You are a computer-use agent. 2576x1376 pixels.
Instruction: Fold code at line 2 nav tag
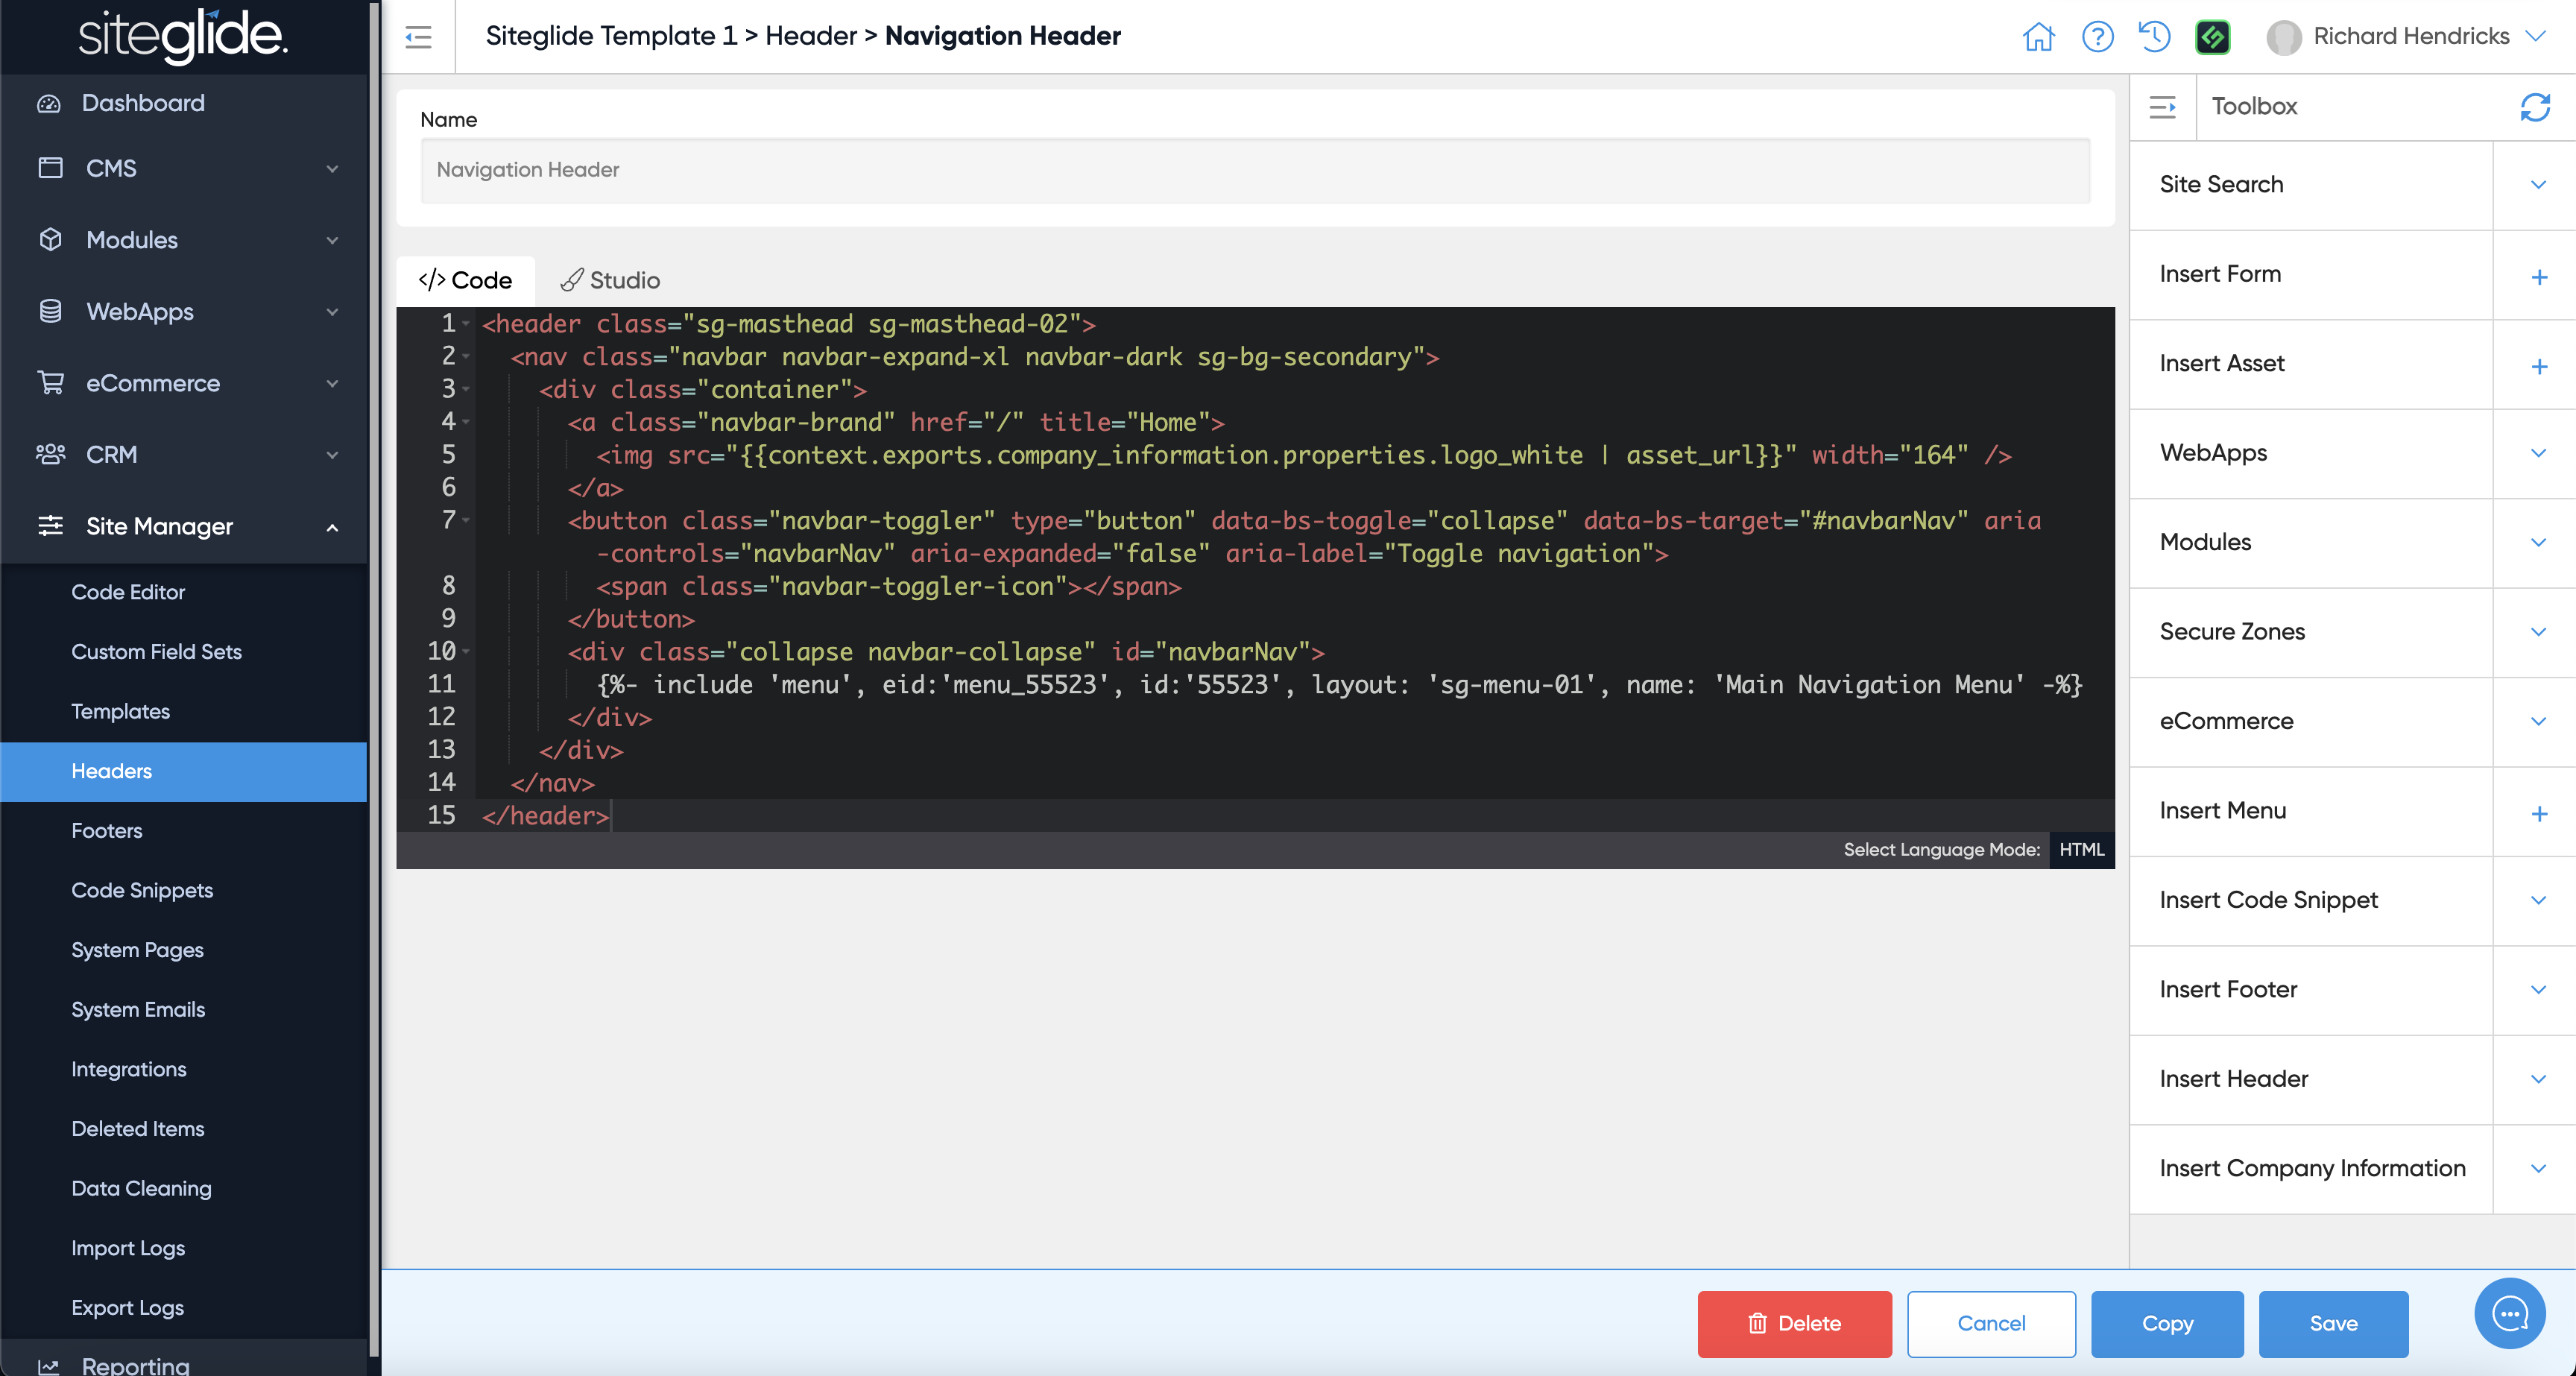click(466, 357)
